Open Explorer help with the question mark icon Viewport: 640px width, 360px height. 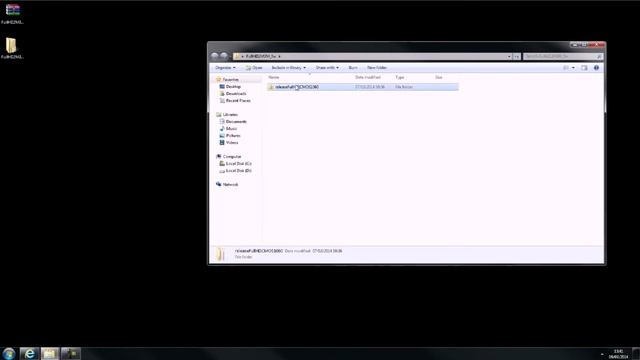pyautogui.click(x=596, y=68)
